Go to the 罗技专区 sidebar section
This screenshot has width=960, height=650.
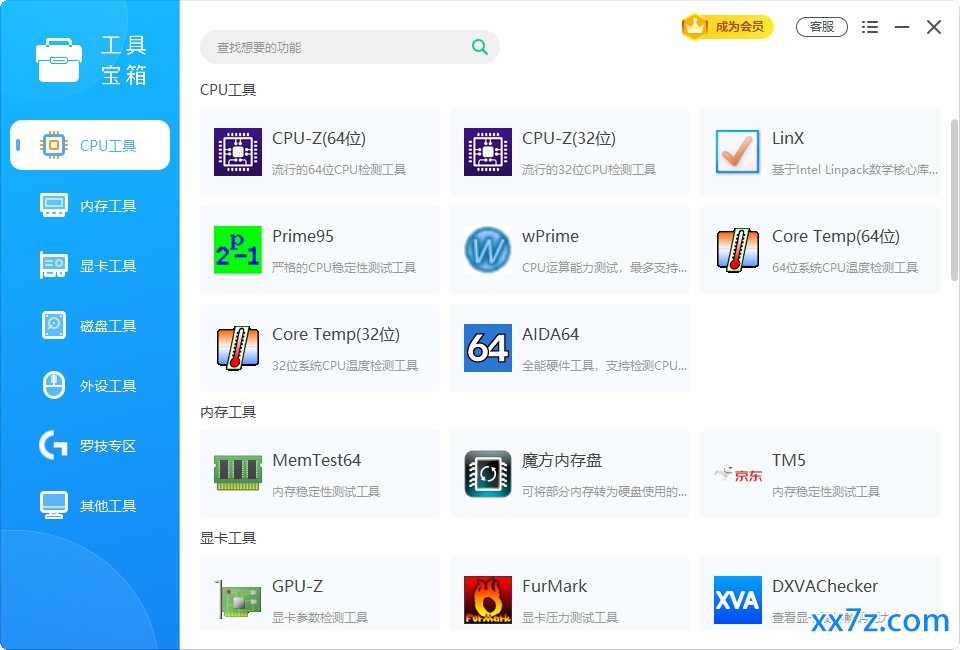(90, 445)
